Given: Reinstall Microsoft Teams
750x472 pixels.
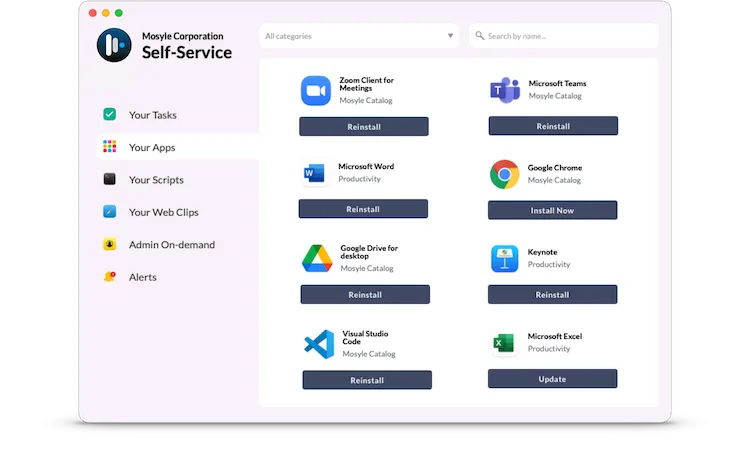Looking at the screenshot, I should [x=553, y=126].
